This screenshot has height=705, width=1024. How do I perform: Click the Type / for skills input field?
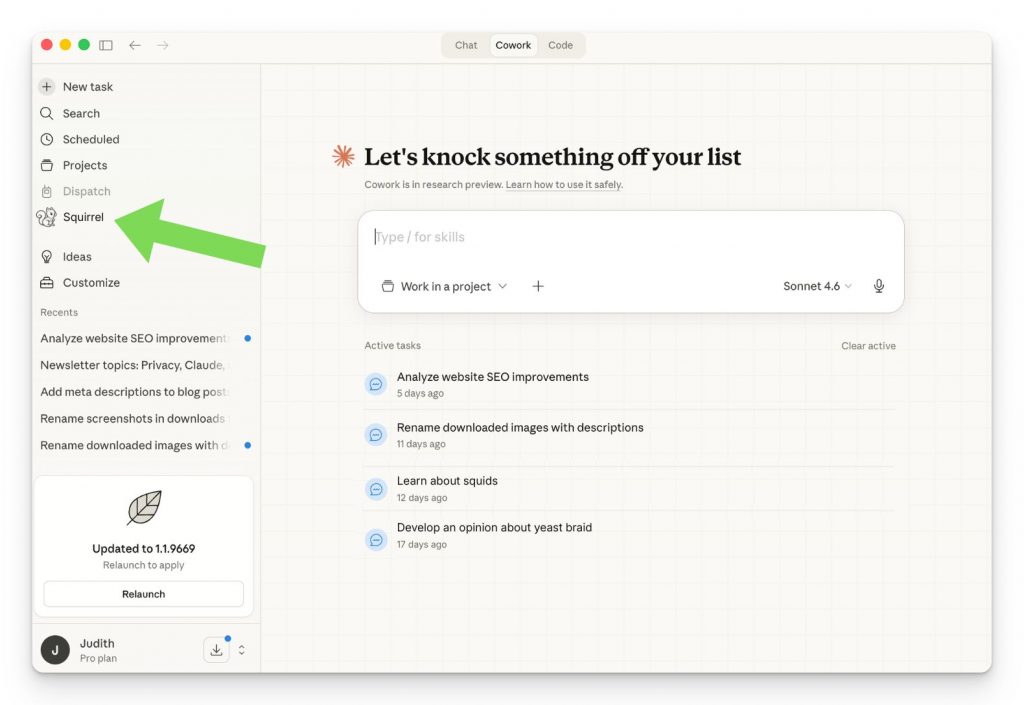[630, 237]
